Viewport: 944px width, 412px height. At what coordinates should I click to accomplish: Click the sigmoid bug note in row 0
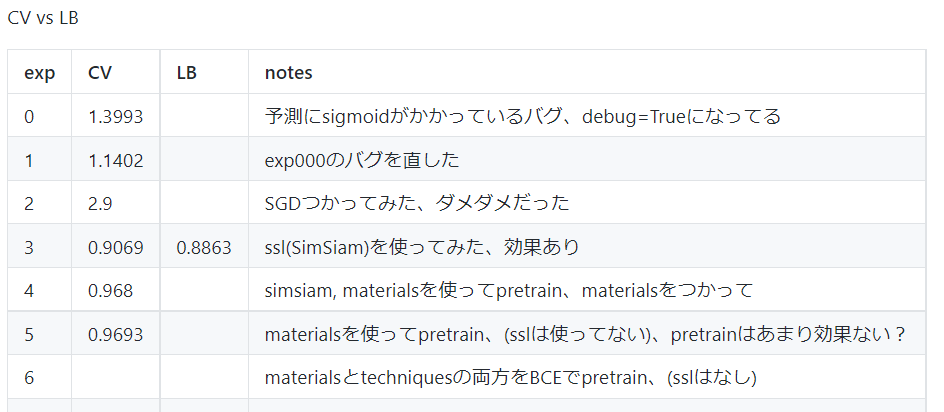pos(523,116)
